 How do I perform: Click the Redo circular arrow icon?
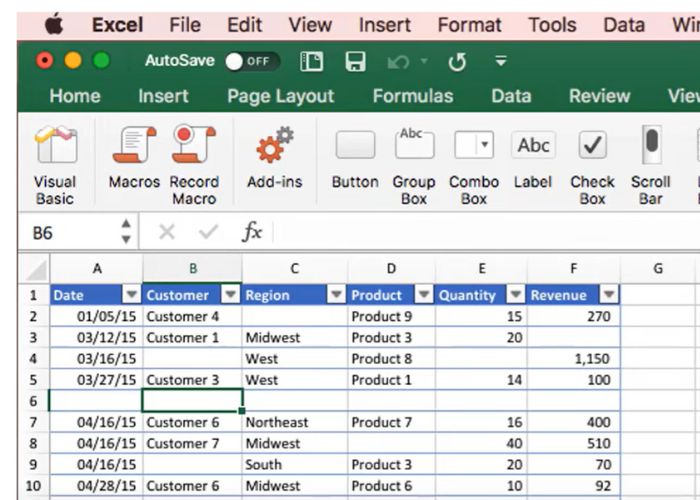click(457, 62)
